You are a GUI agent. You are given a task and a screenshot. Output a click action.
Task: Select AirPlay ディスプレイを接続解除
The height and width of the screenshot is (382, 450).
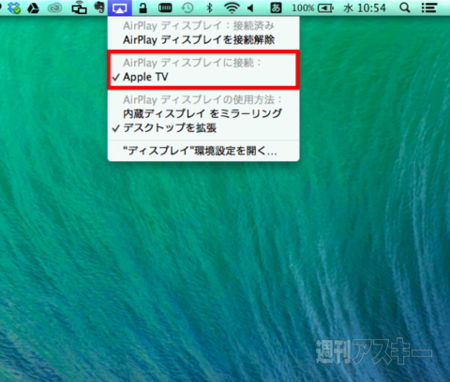[x=203, y=40]
